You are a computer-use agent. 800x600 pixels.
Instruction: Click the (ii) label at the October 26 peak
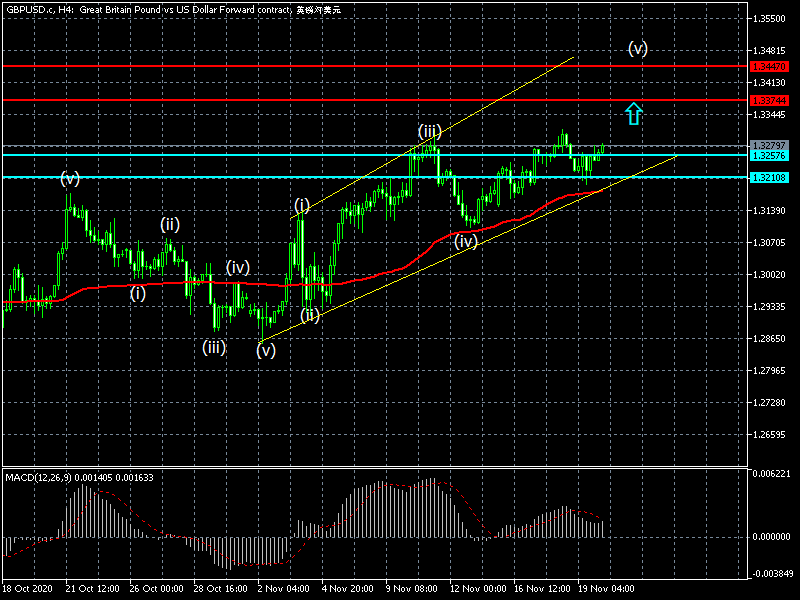pos(170,224)
